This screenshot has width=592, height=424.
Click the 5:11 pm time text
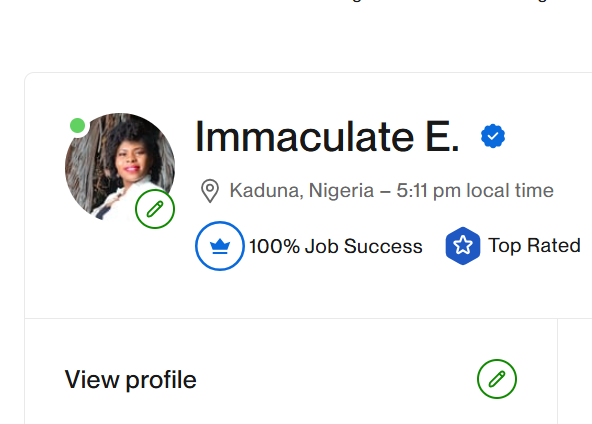(x=429, y=191)
